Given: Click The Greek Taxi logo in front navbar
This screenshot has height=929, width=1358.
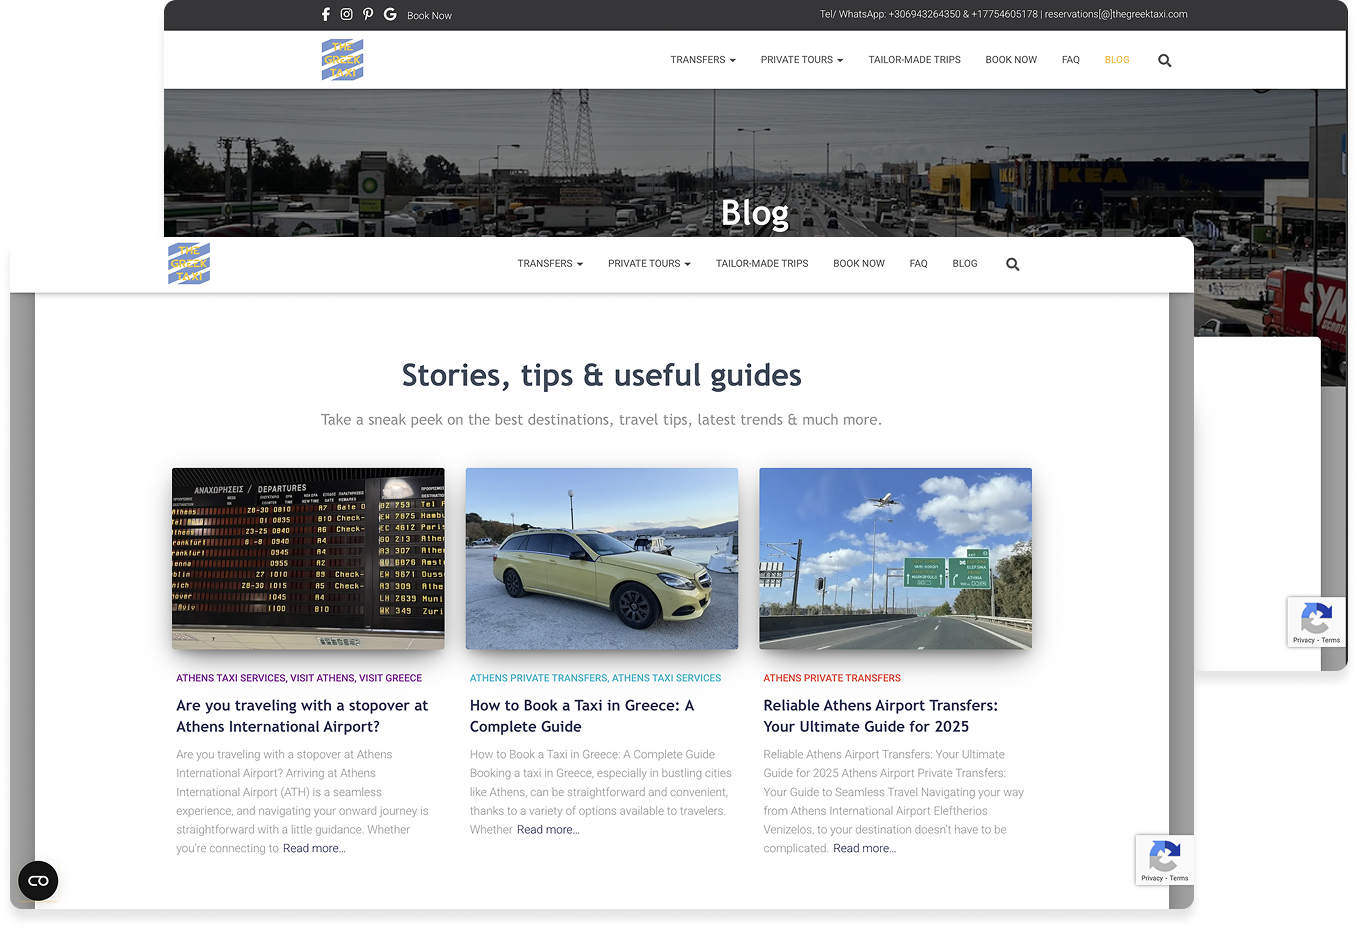Looking at the screenshot, I should tap(189, 264).
